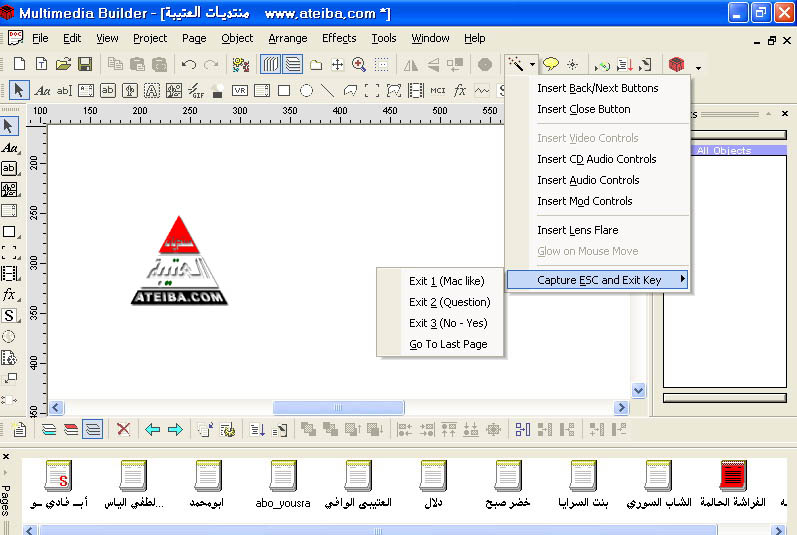Image resolution: width=797 pixels, height=535 pixels.
Task: Choose Insert Mod Controls
Action: coord(585,201)
